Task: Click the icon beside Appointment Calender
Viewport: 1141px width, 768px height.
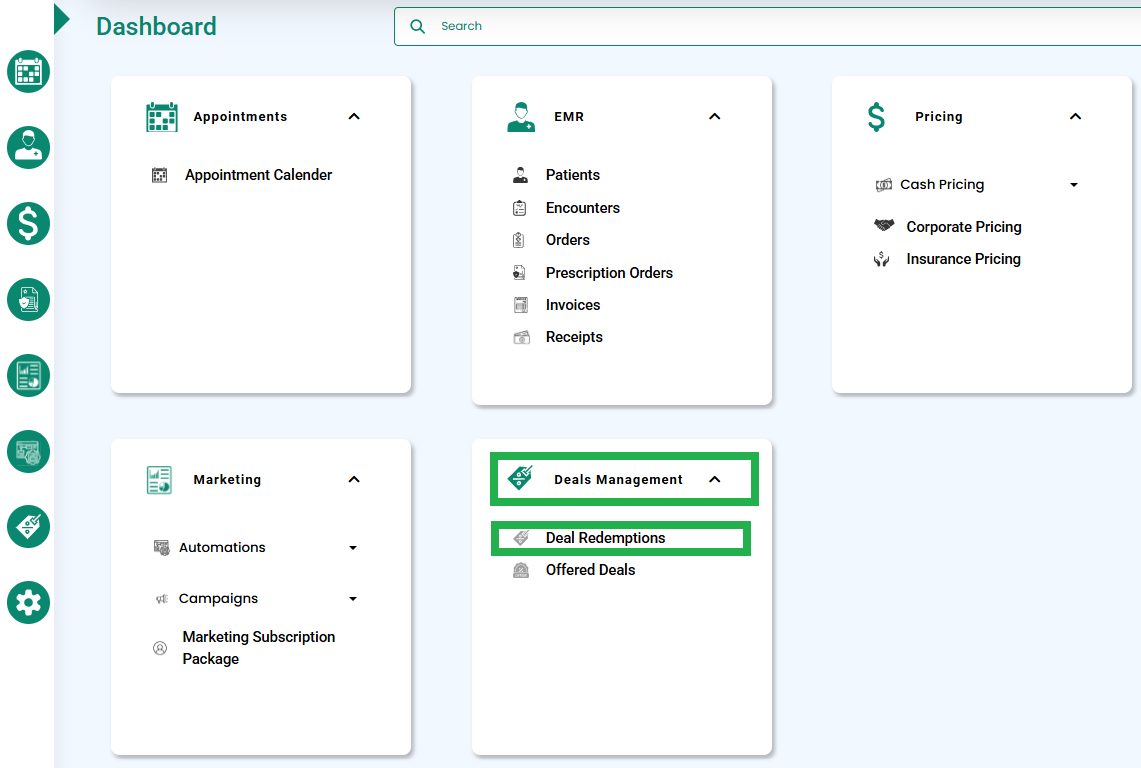Action: click(x=159, y=175)
